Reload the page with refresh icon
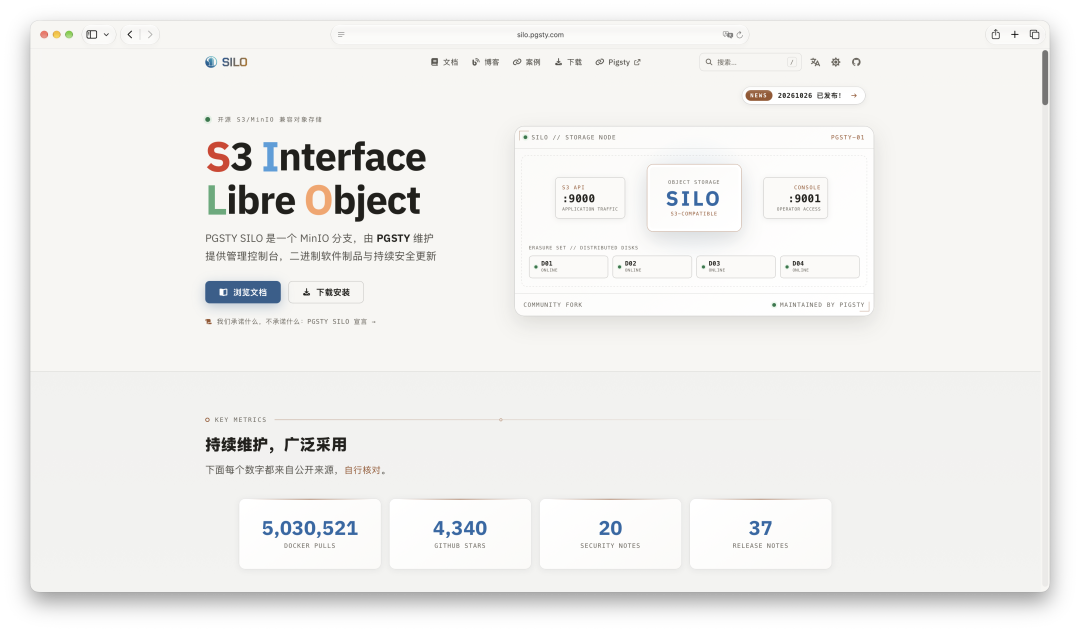 point(740,34)
